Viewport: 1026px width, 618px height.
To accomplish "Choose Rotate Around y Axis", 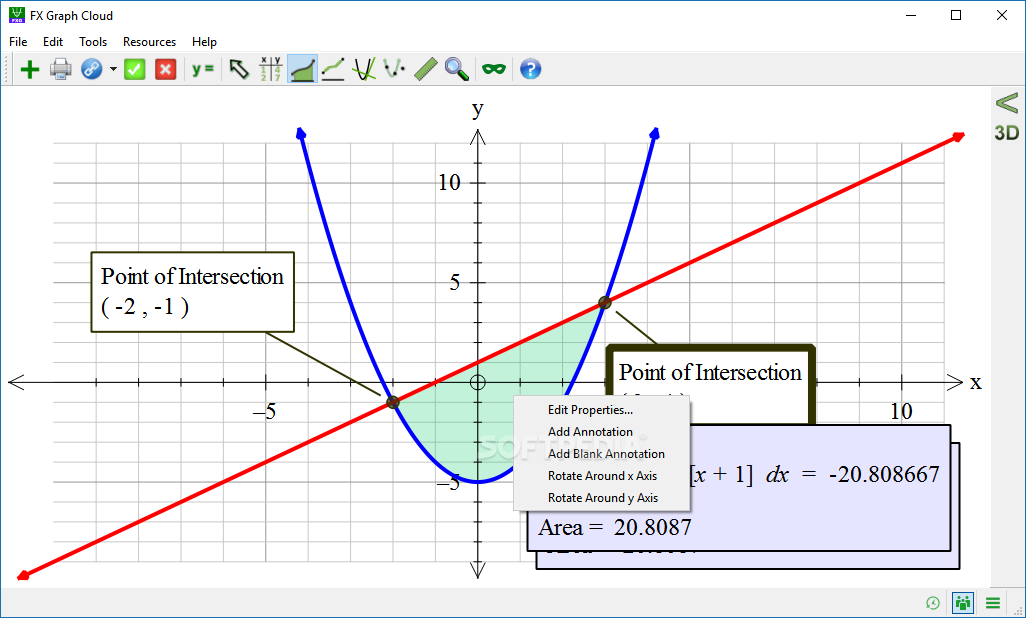I will click(x=602, y=498).
